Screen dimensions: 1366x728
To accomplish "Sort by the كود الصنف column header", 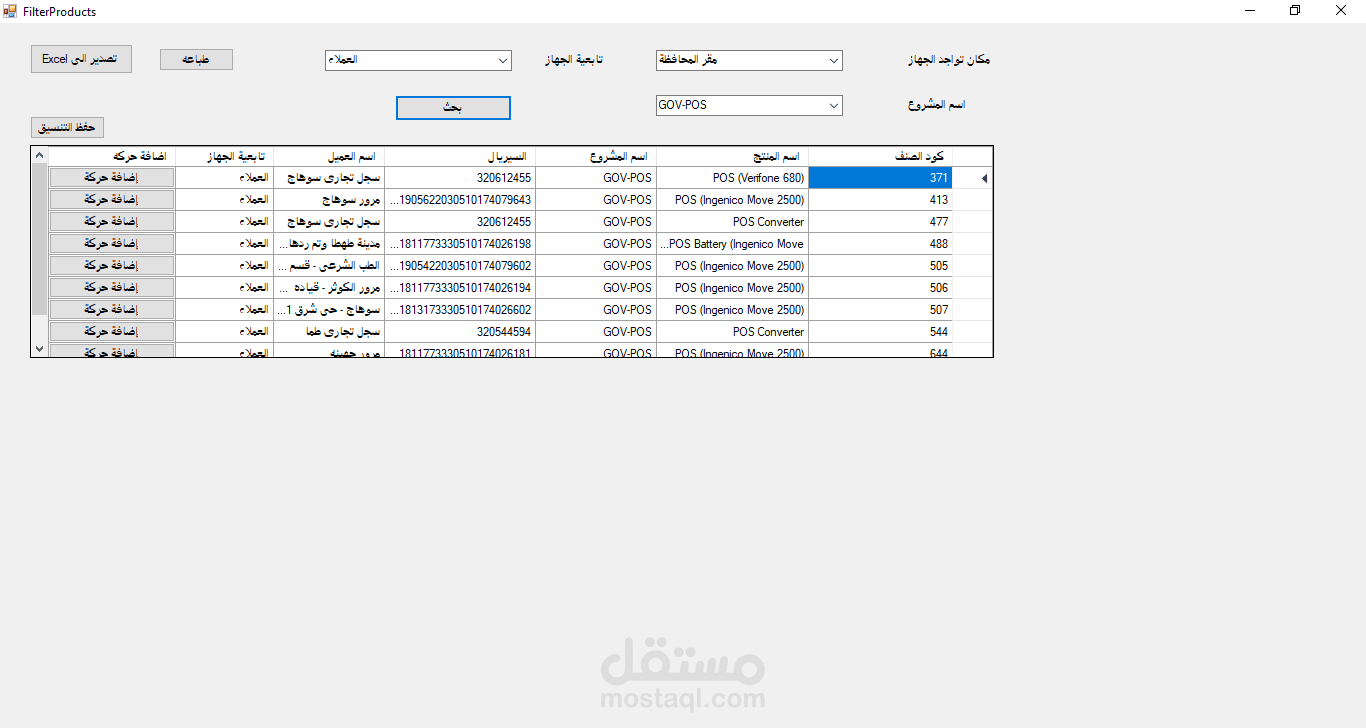I will tap(880, 157).
